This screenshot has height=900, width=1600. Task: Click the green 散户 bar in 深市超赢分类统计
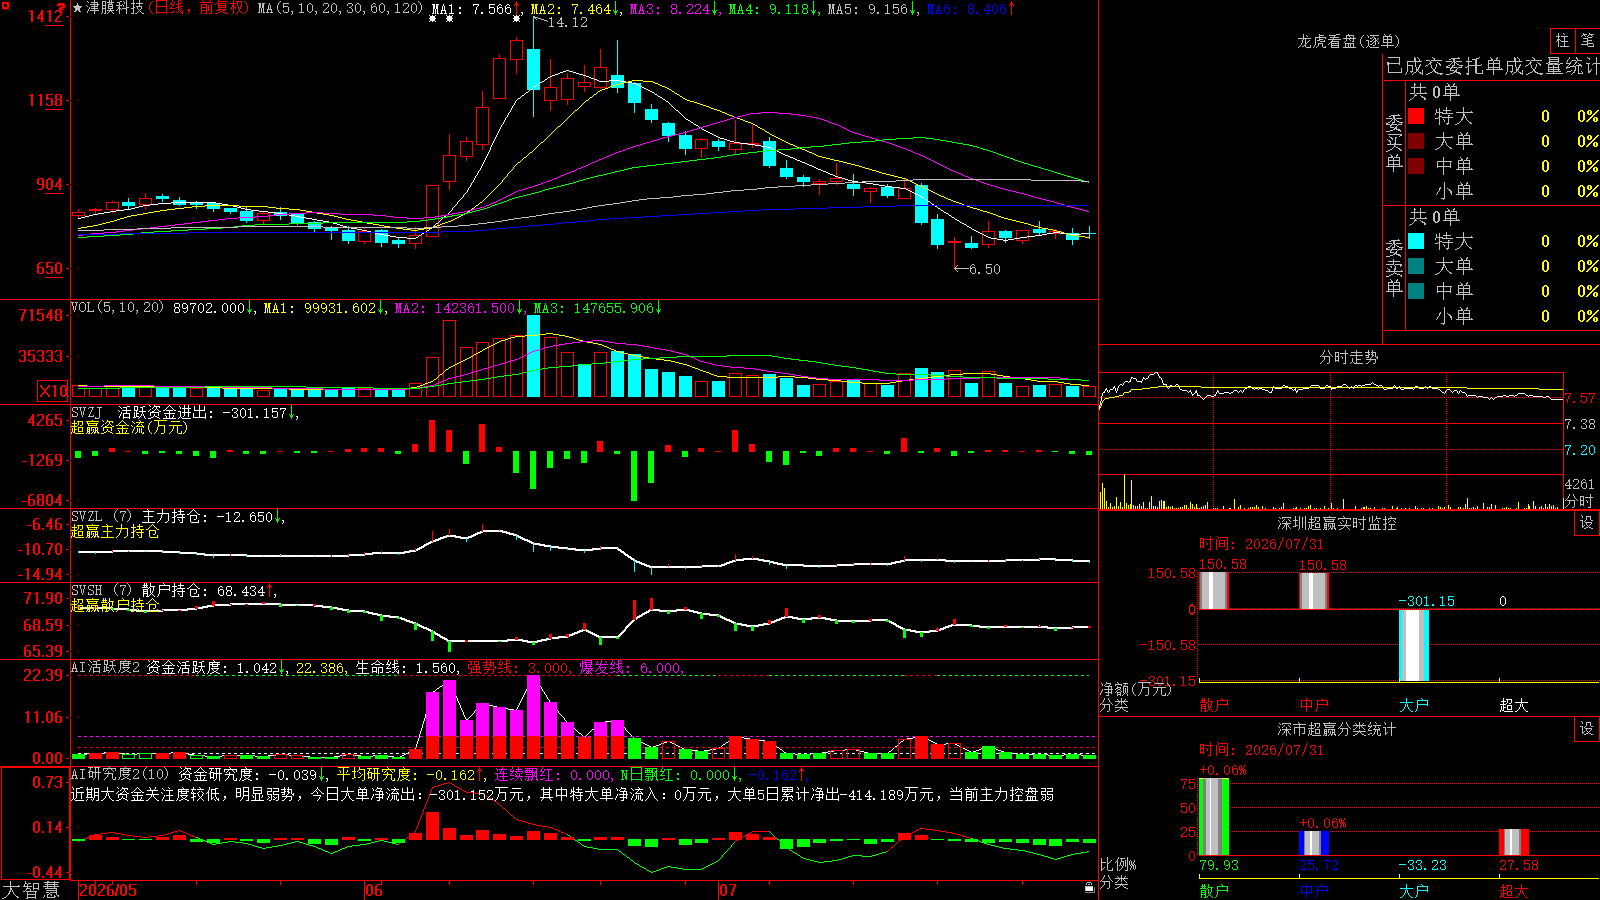tap(1214, 817)
